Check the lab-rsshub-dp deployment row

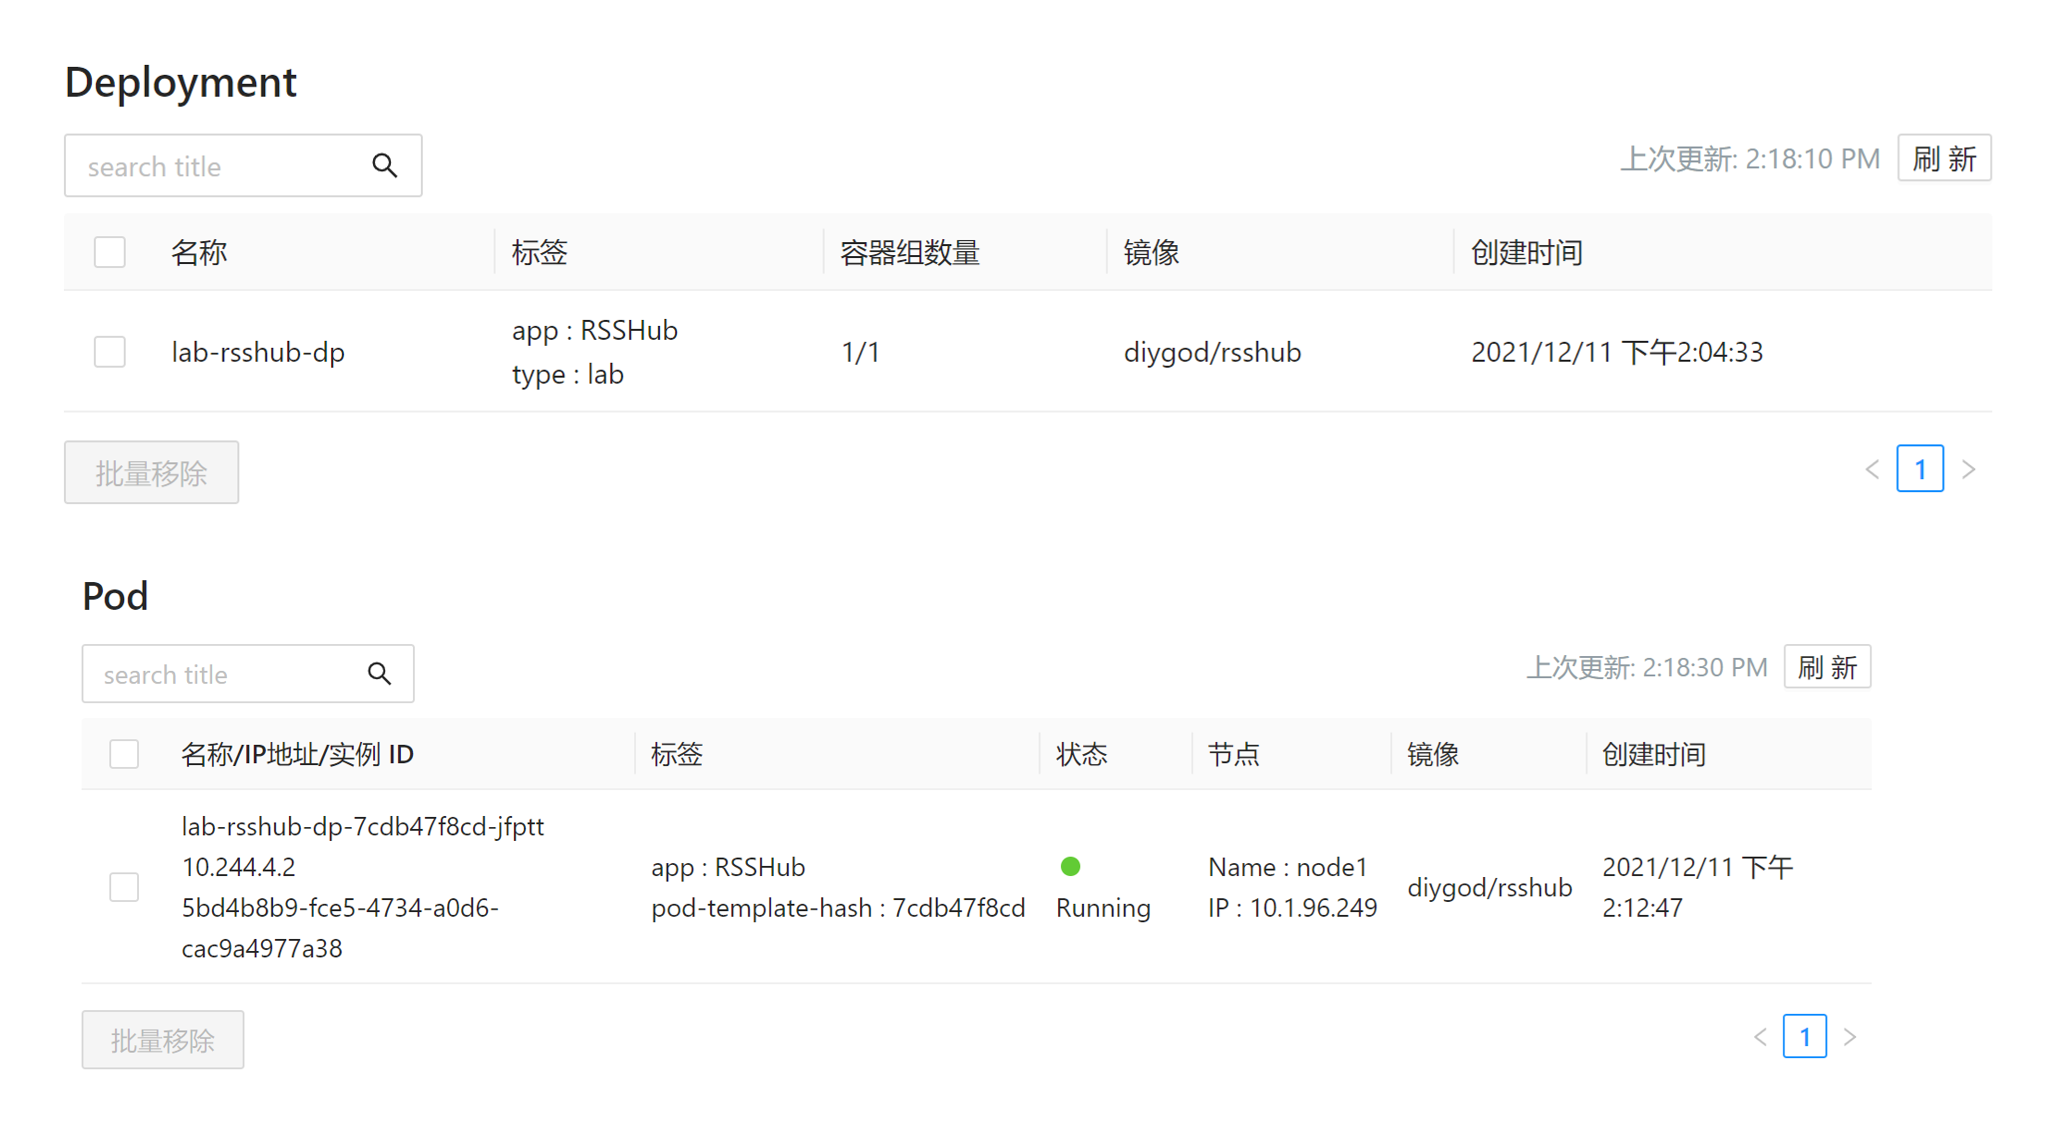pos(110,352)
